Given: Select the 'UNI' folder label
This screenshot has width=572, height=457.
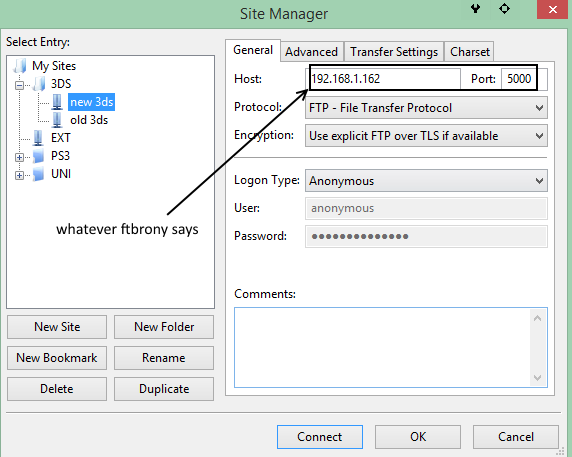Looking at the screenshot, I should pos(61,174).
